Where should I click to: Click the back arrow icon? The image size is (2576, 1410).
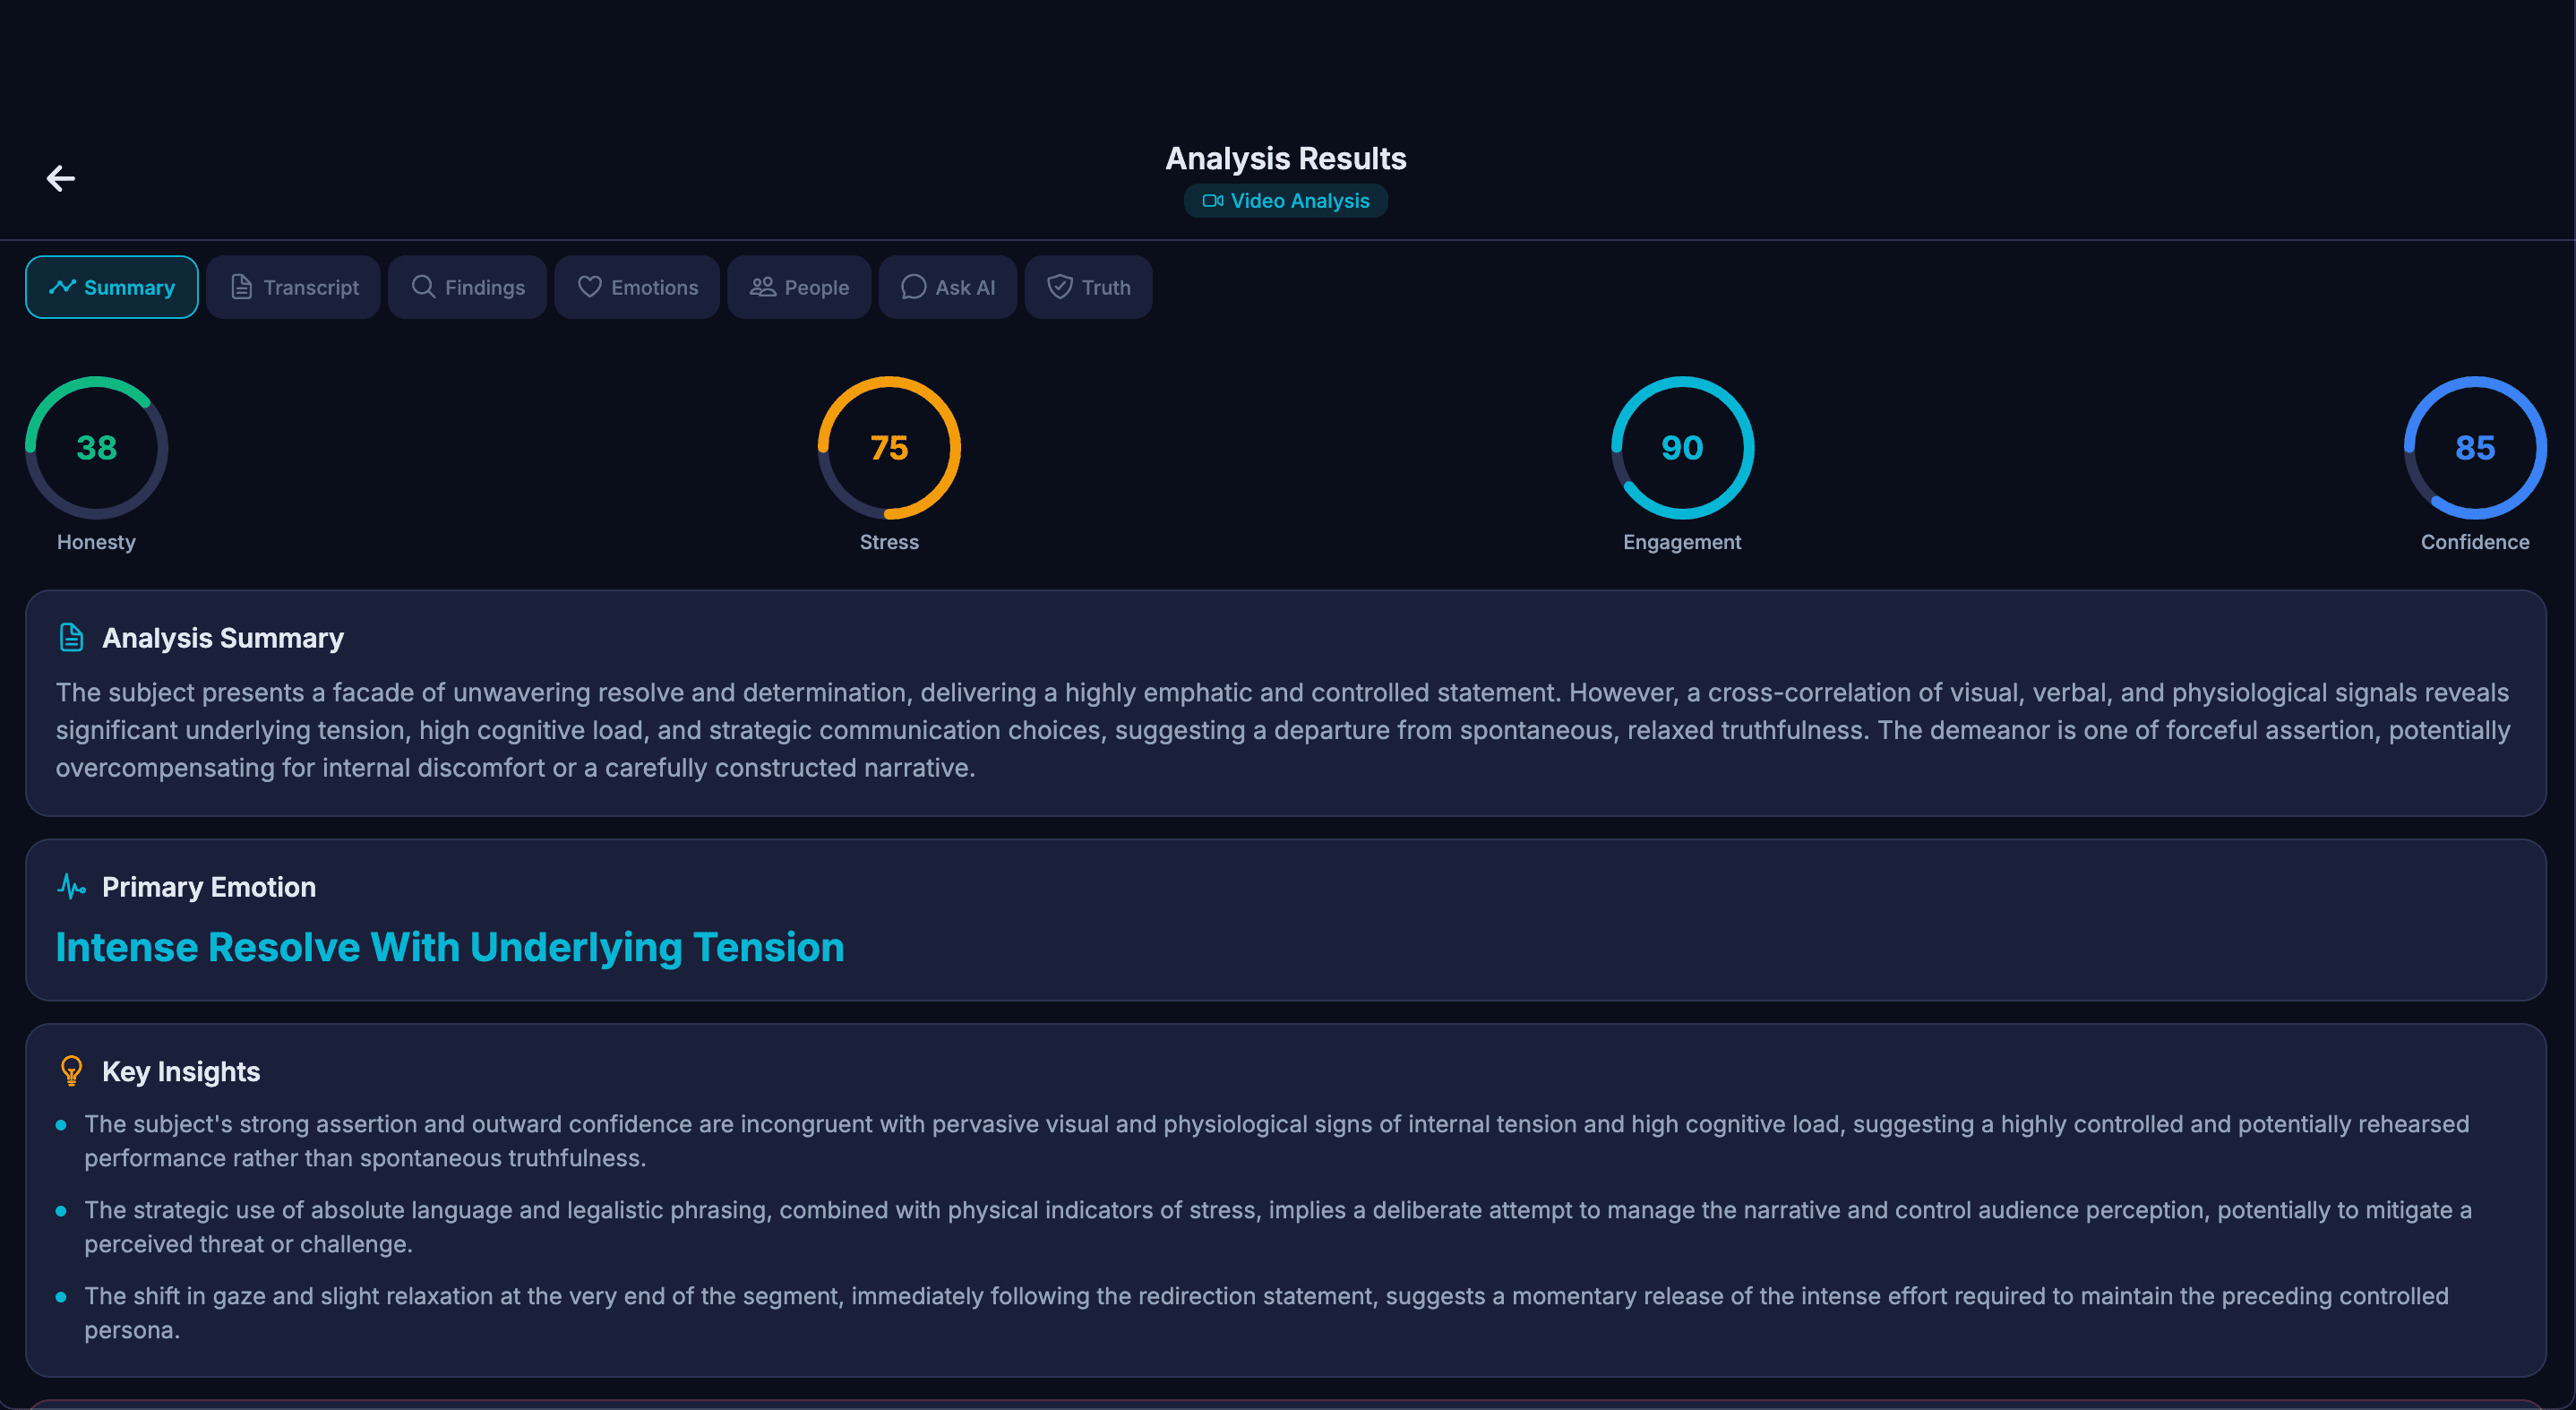tap(60, 178)
